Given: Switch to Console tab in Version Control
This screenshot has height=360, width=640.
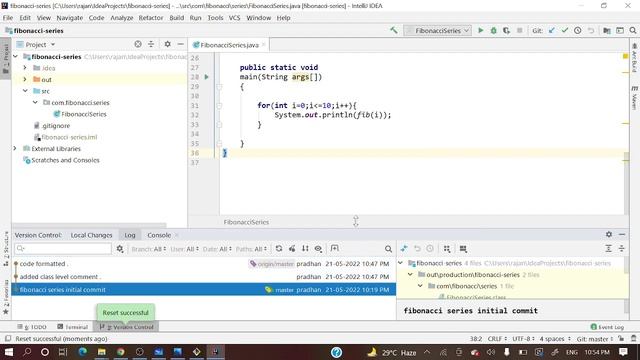Looking at the screenshot, I should pos(159,235).
